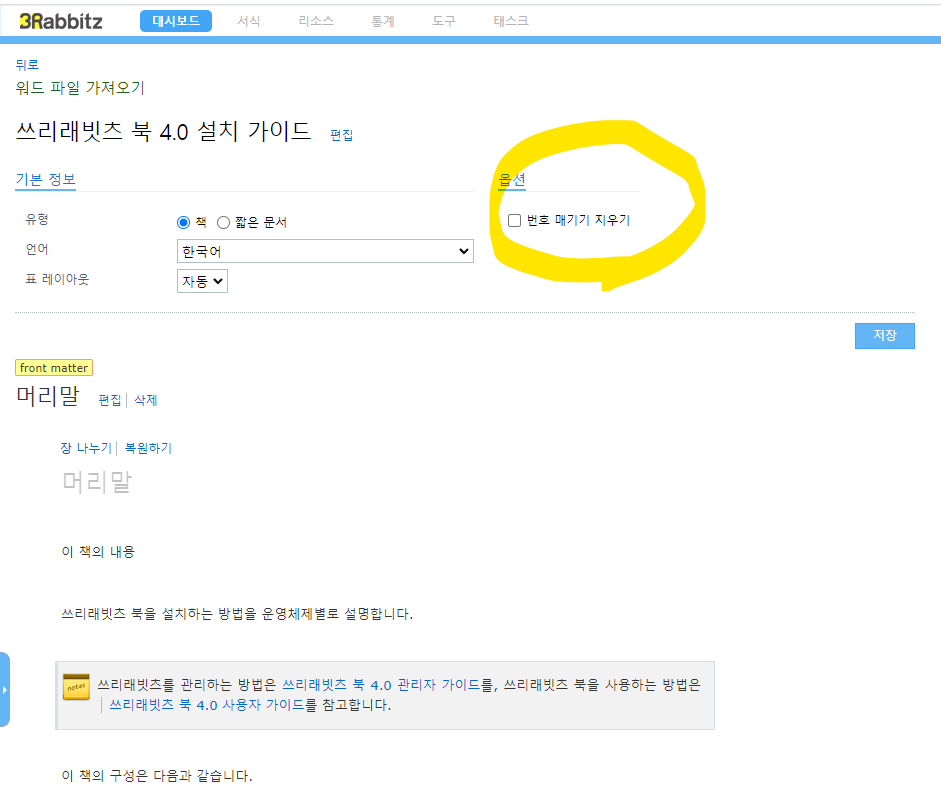Click the 복원하기 link

pyautogui.click(x=148, y=448)
